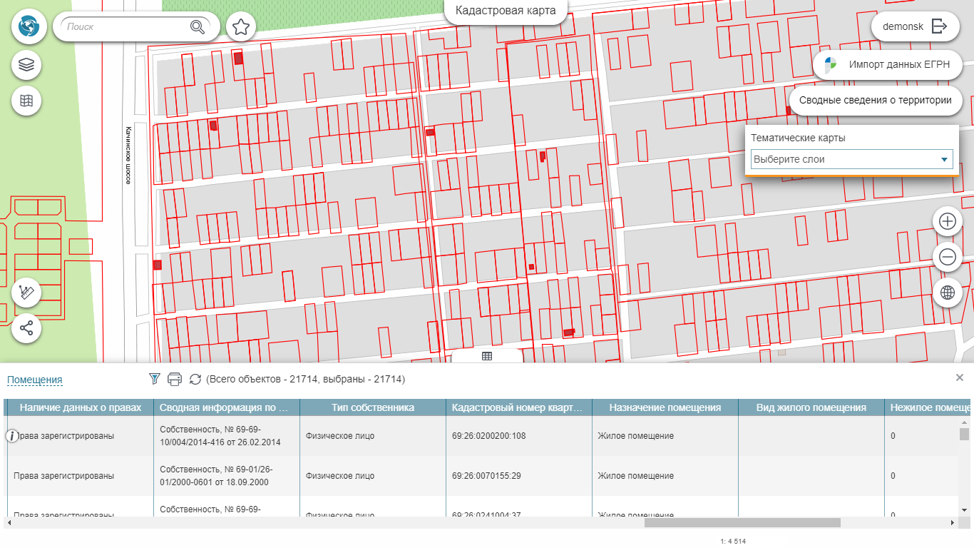Click the table's horizontal scrollbar thumb
The height and width of the screenshot is (548, 974).
coord(742,522)
